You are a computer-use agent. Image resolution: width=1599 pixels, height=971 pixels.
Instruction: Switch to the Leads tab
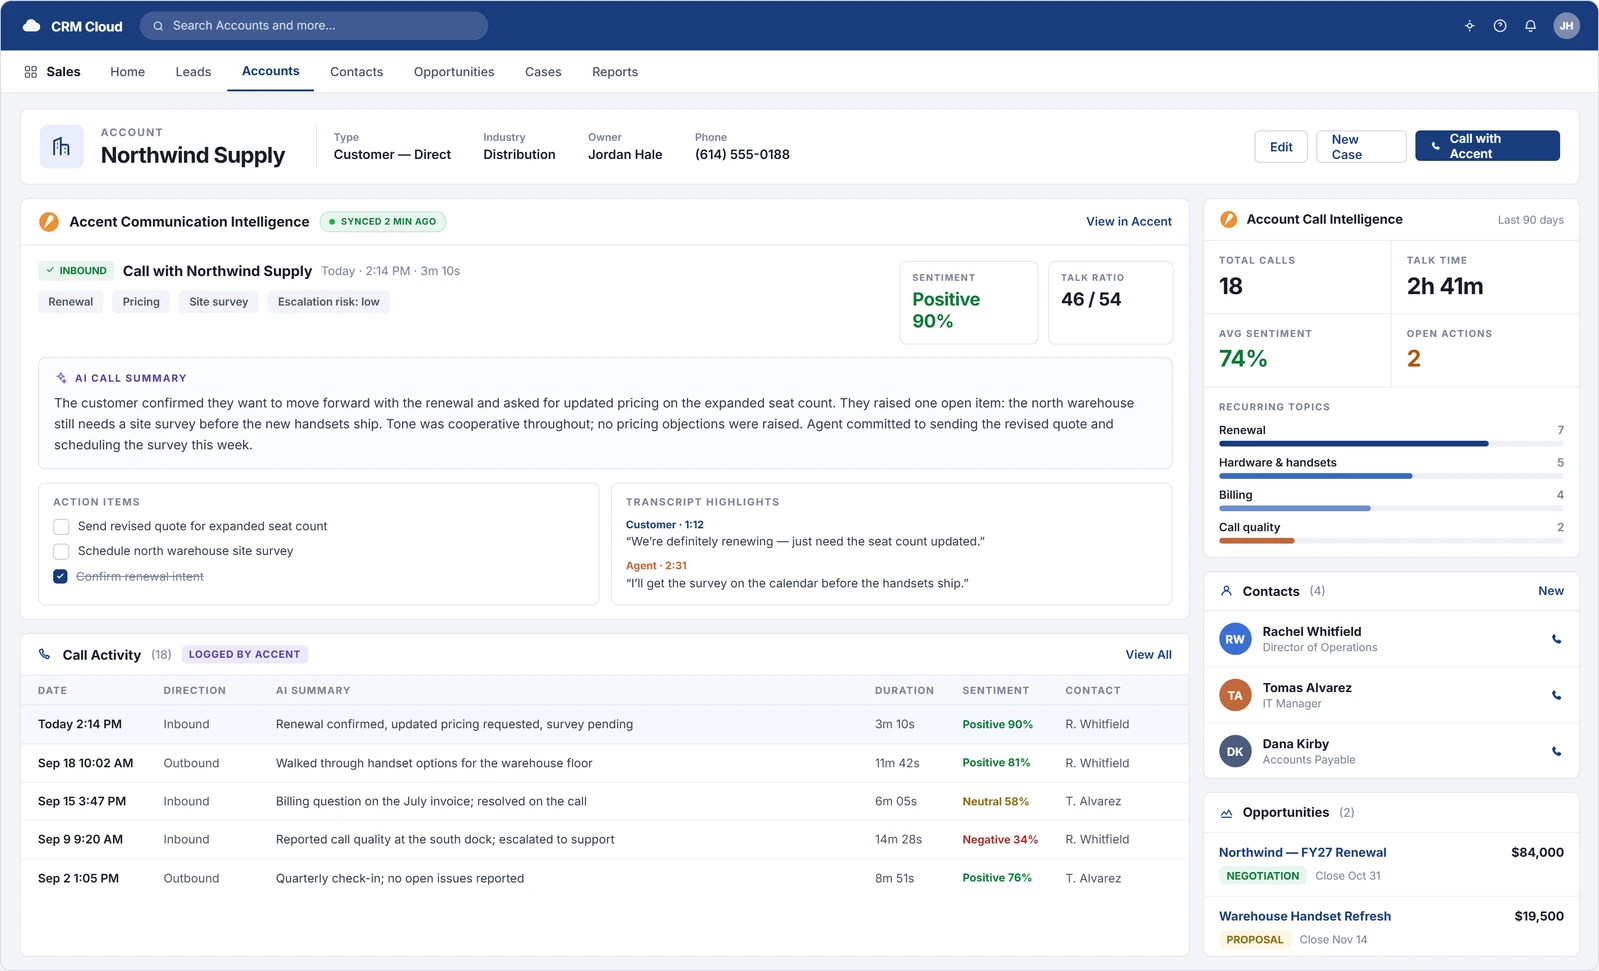tap(193, 72)
